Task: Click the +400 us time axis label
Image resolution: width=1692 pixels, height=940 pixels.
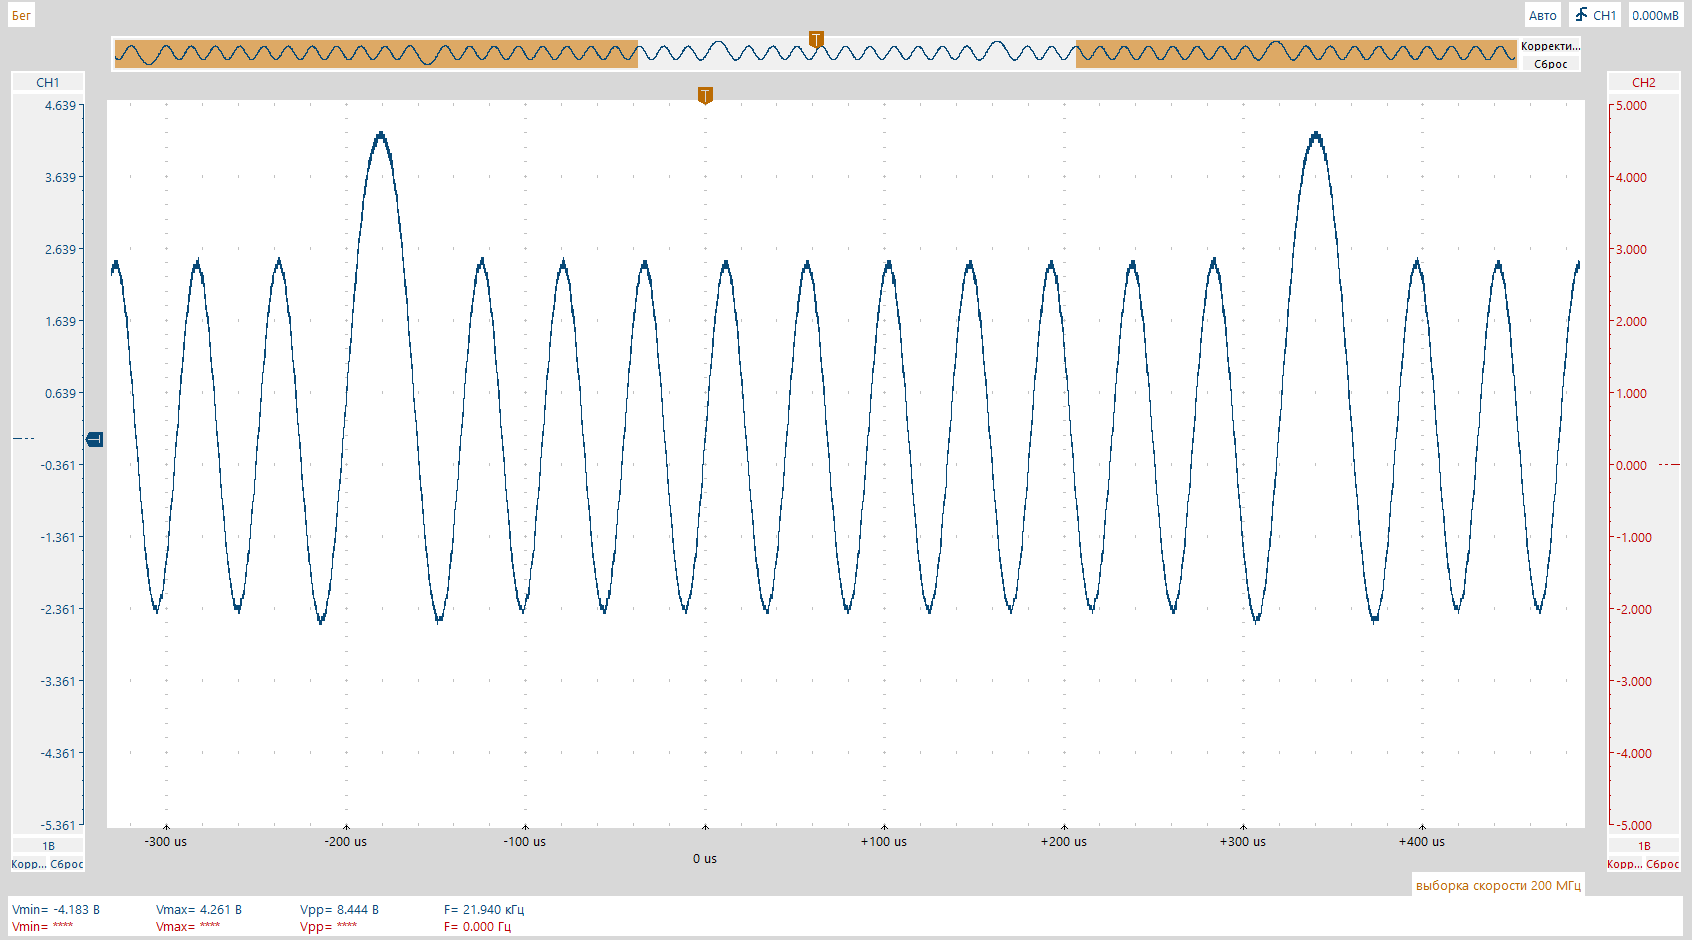Action: [1422, 842]
